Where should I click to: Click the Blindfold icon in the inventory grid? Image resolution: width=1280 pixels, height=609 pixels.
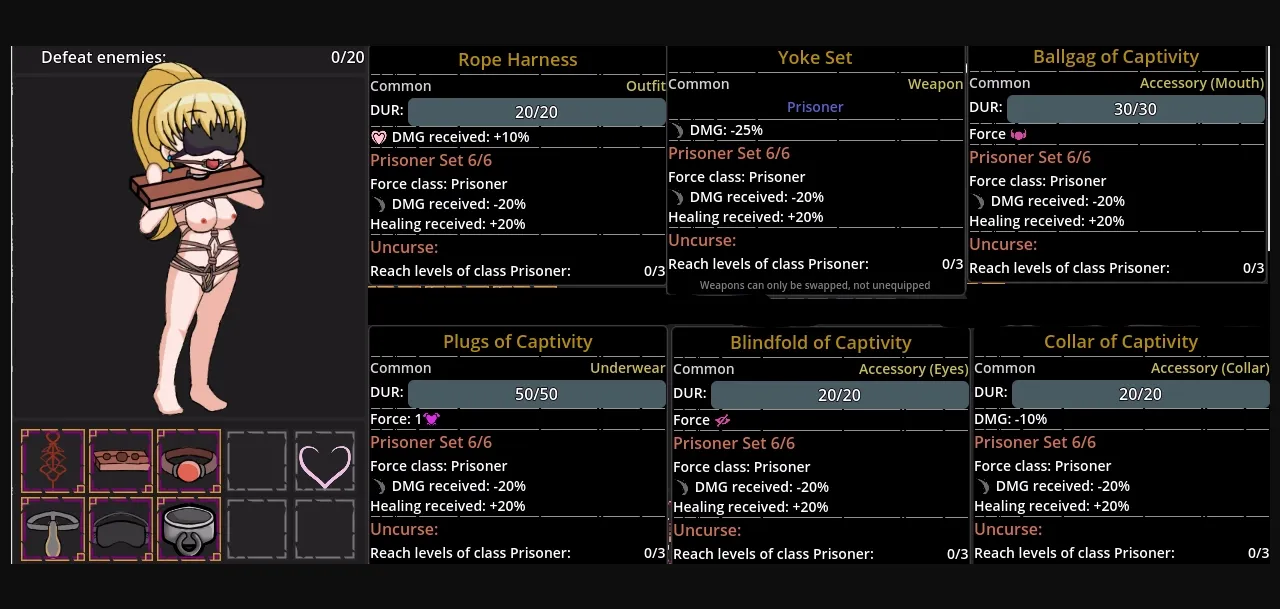(x=120, y=528)
